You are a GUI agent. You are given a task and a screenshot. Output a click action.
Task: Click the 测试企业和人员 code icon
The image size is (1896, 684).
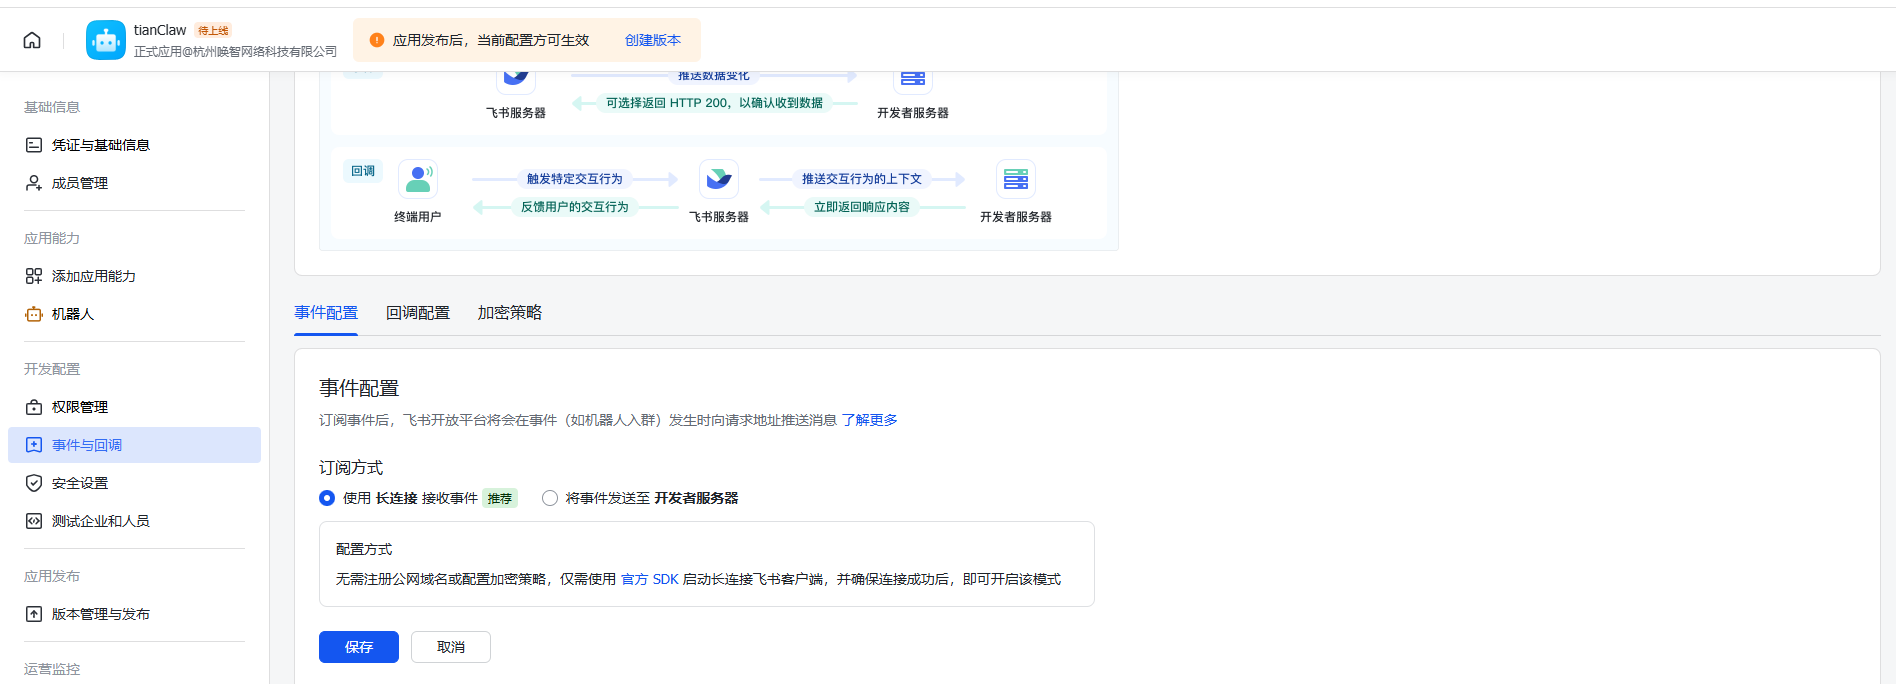click(34, 521)
